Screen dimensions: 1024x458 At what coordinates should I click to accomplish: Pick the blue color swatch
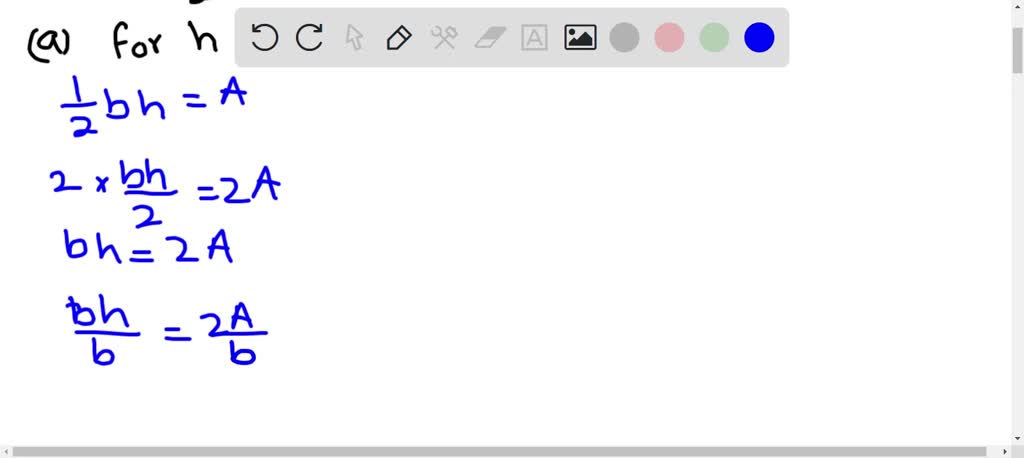(x=759, y=37)
